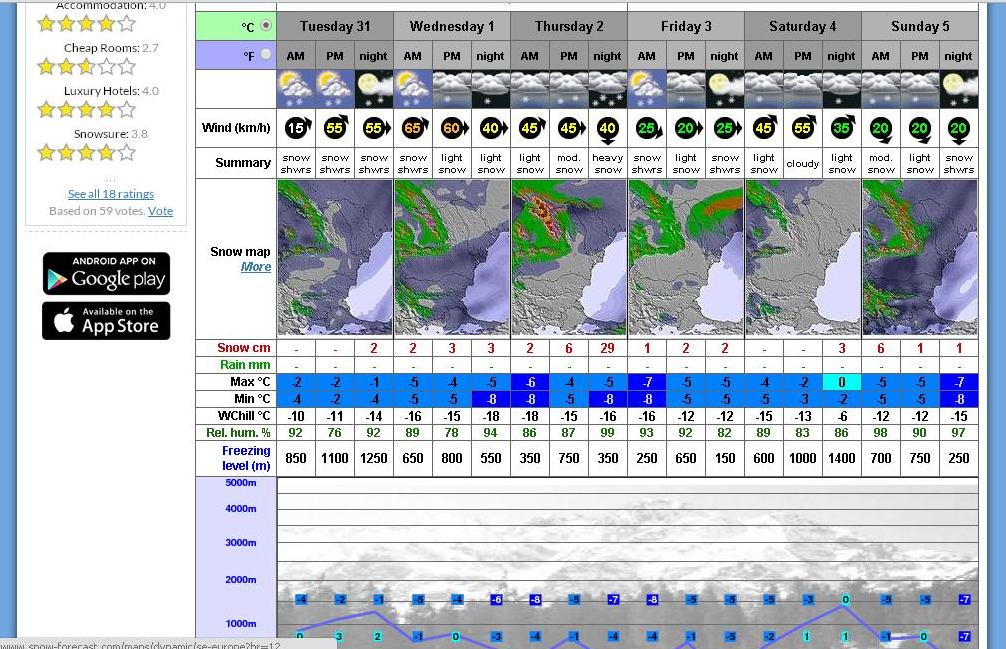Click the Freezing level (m) label
The height and width of the screenshot is (649, 1006).
coord(246,458)
